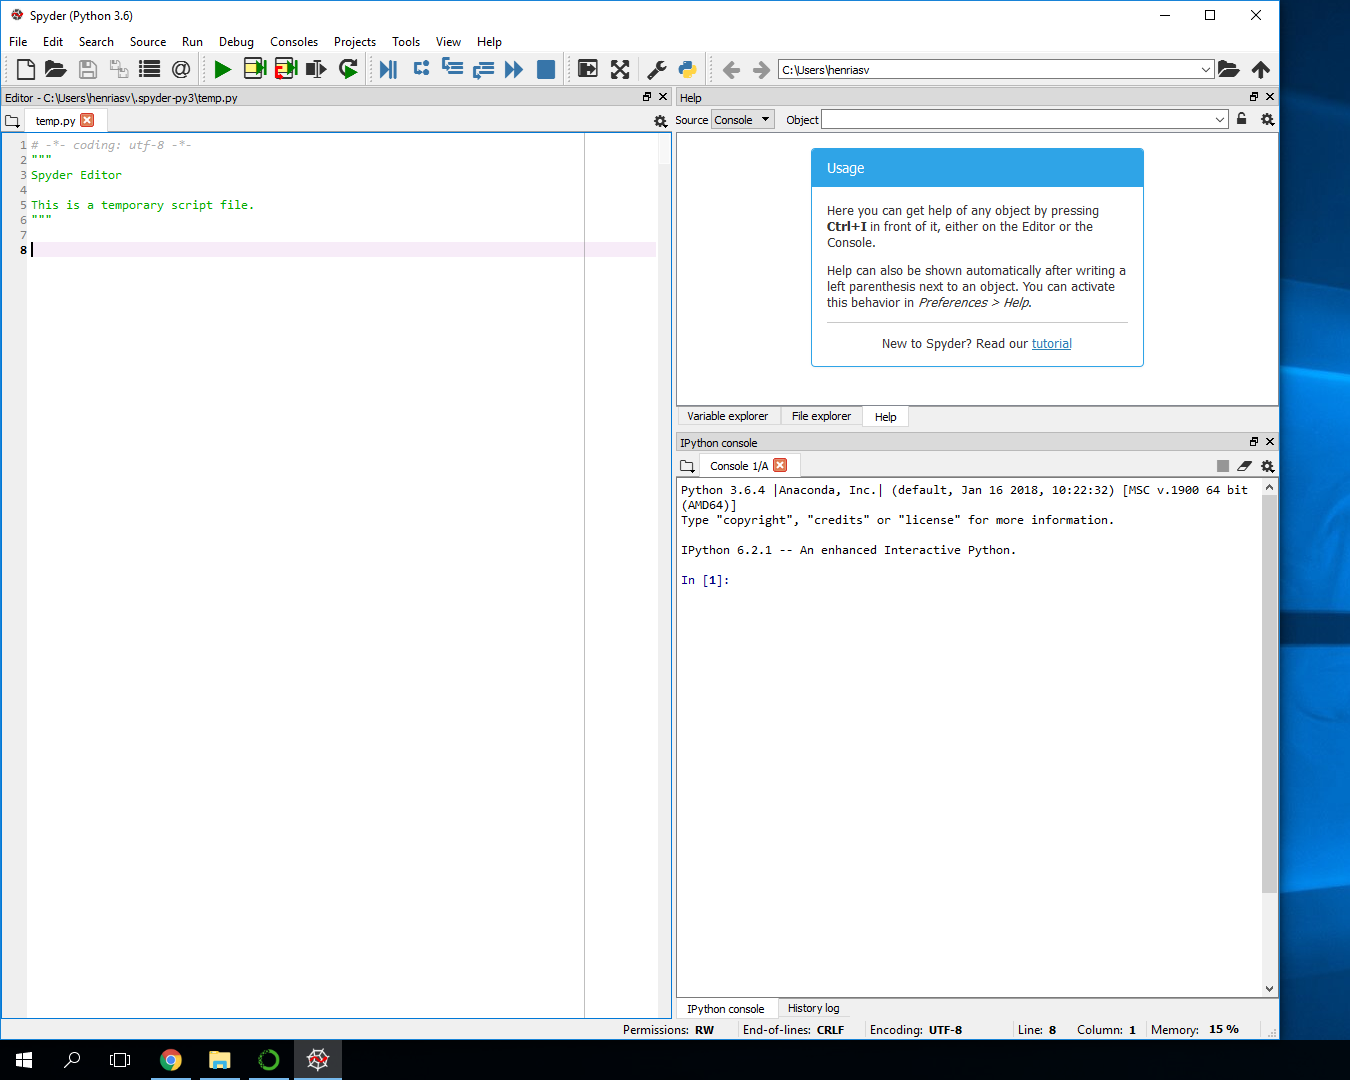Undock the Editor pane
The image size is (1350, 1080).
click(x=647, y=97)
